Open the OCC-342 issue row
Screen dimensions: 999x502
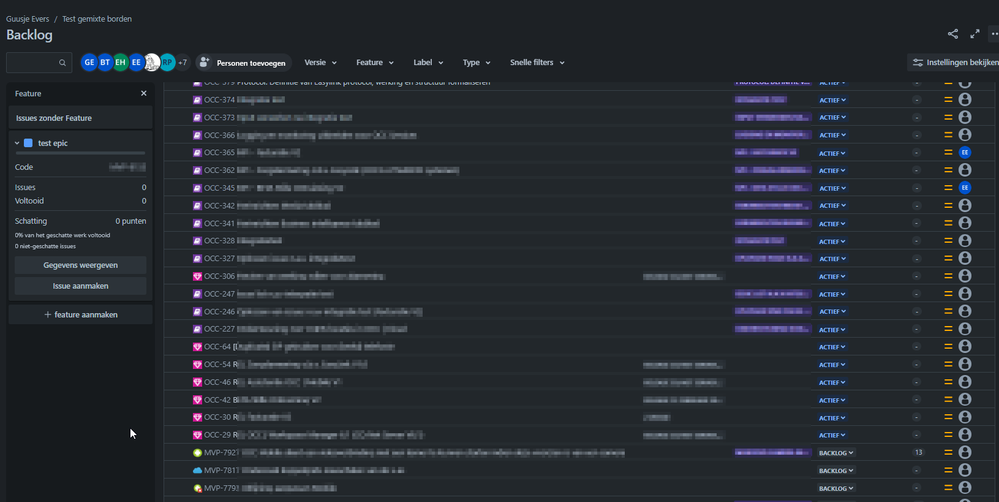(579, 206)
